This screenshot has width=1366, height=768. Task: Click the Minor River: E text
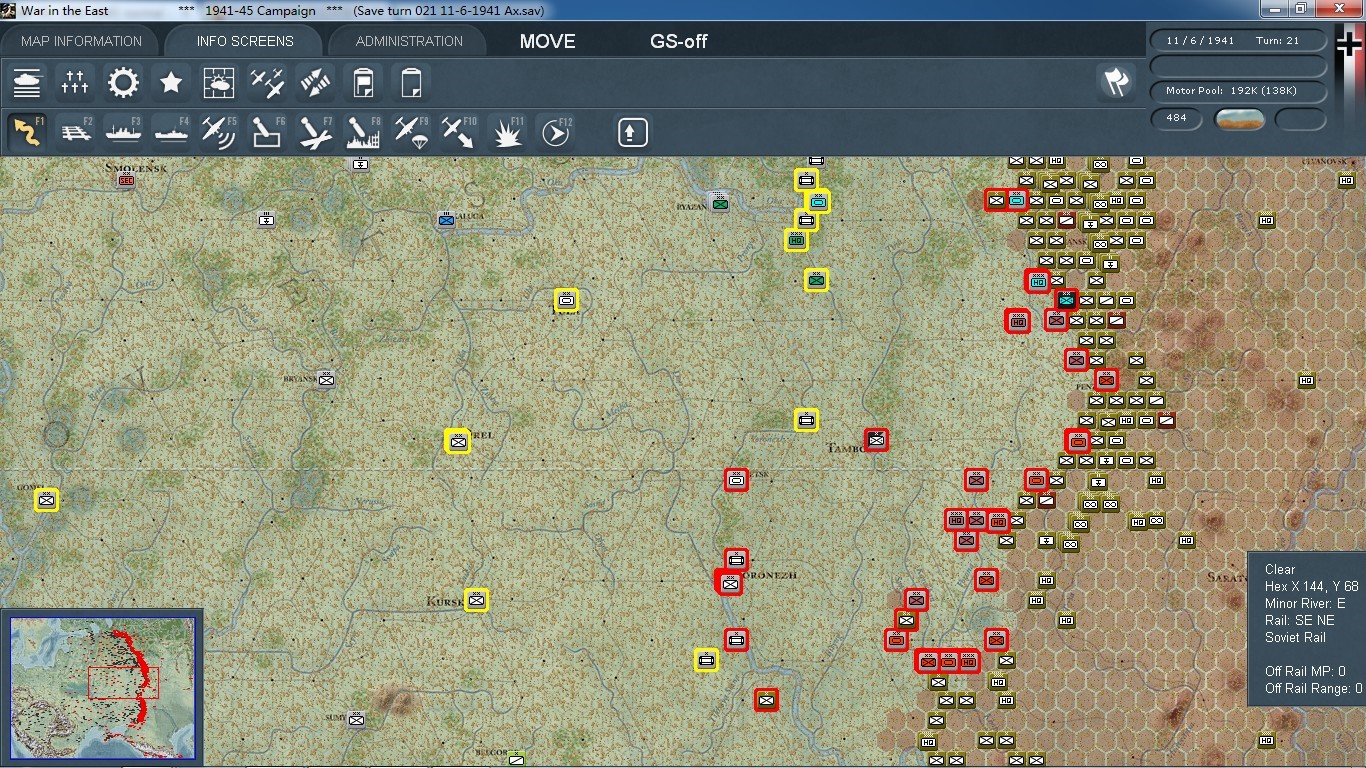1305,603
